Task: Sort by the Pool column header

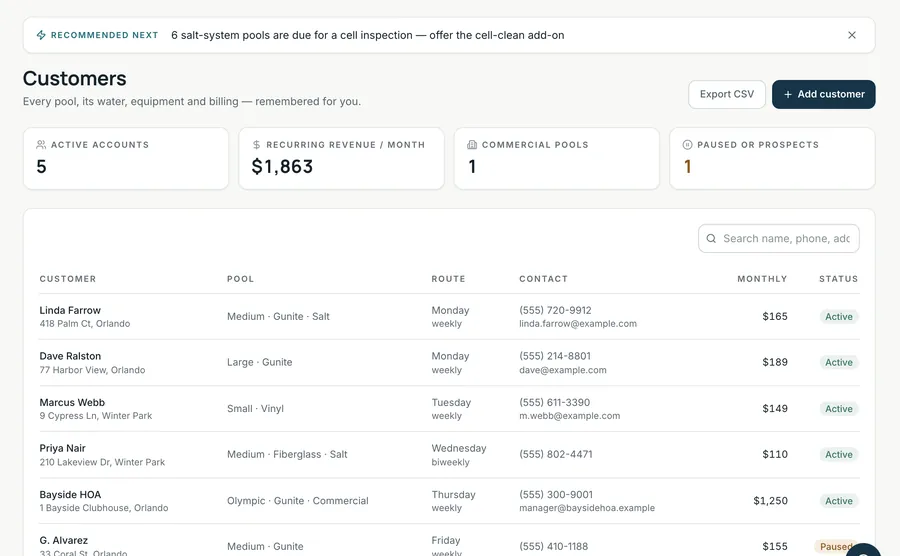Action: 240,279
